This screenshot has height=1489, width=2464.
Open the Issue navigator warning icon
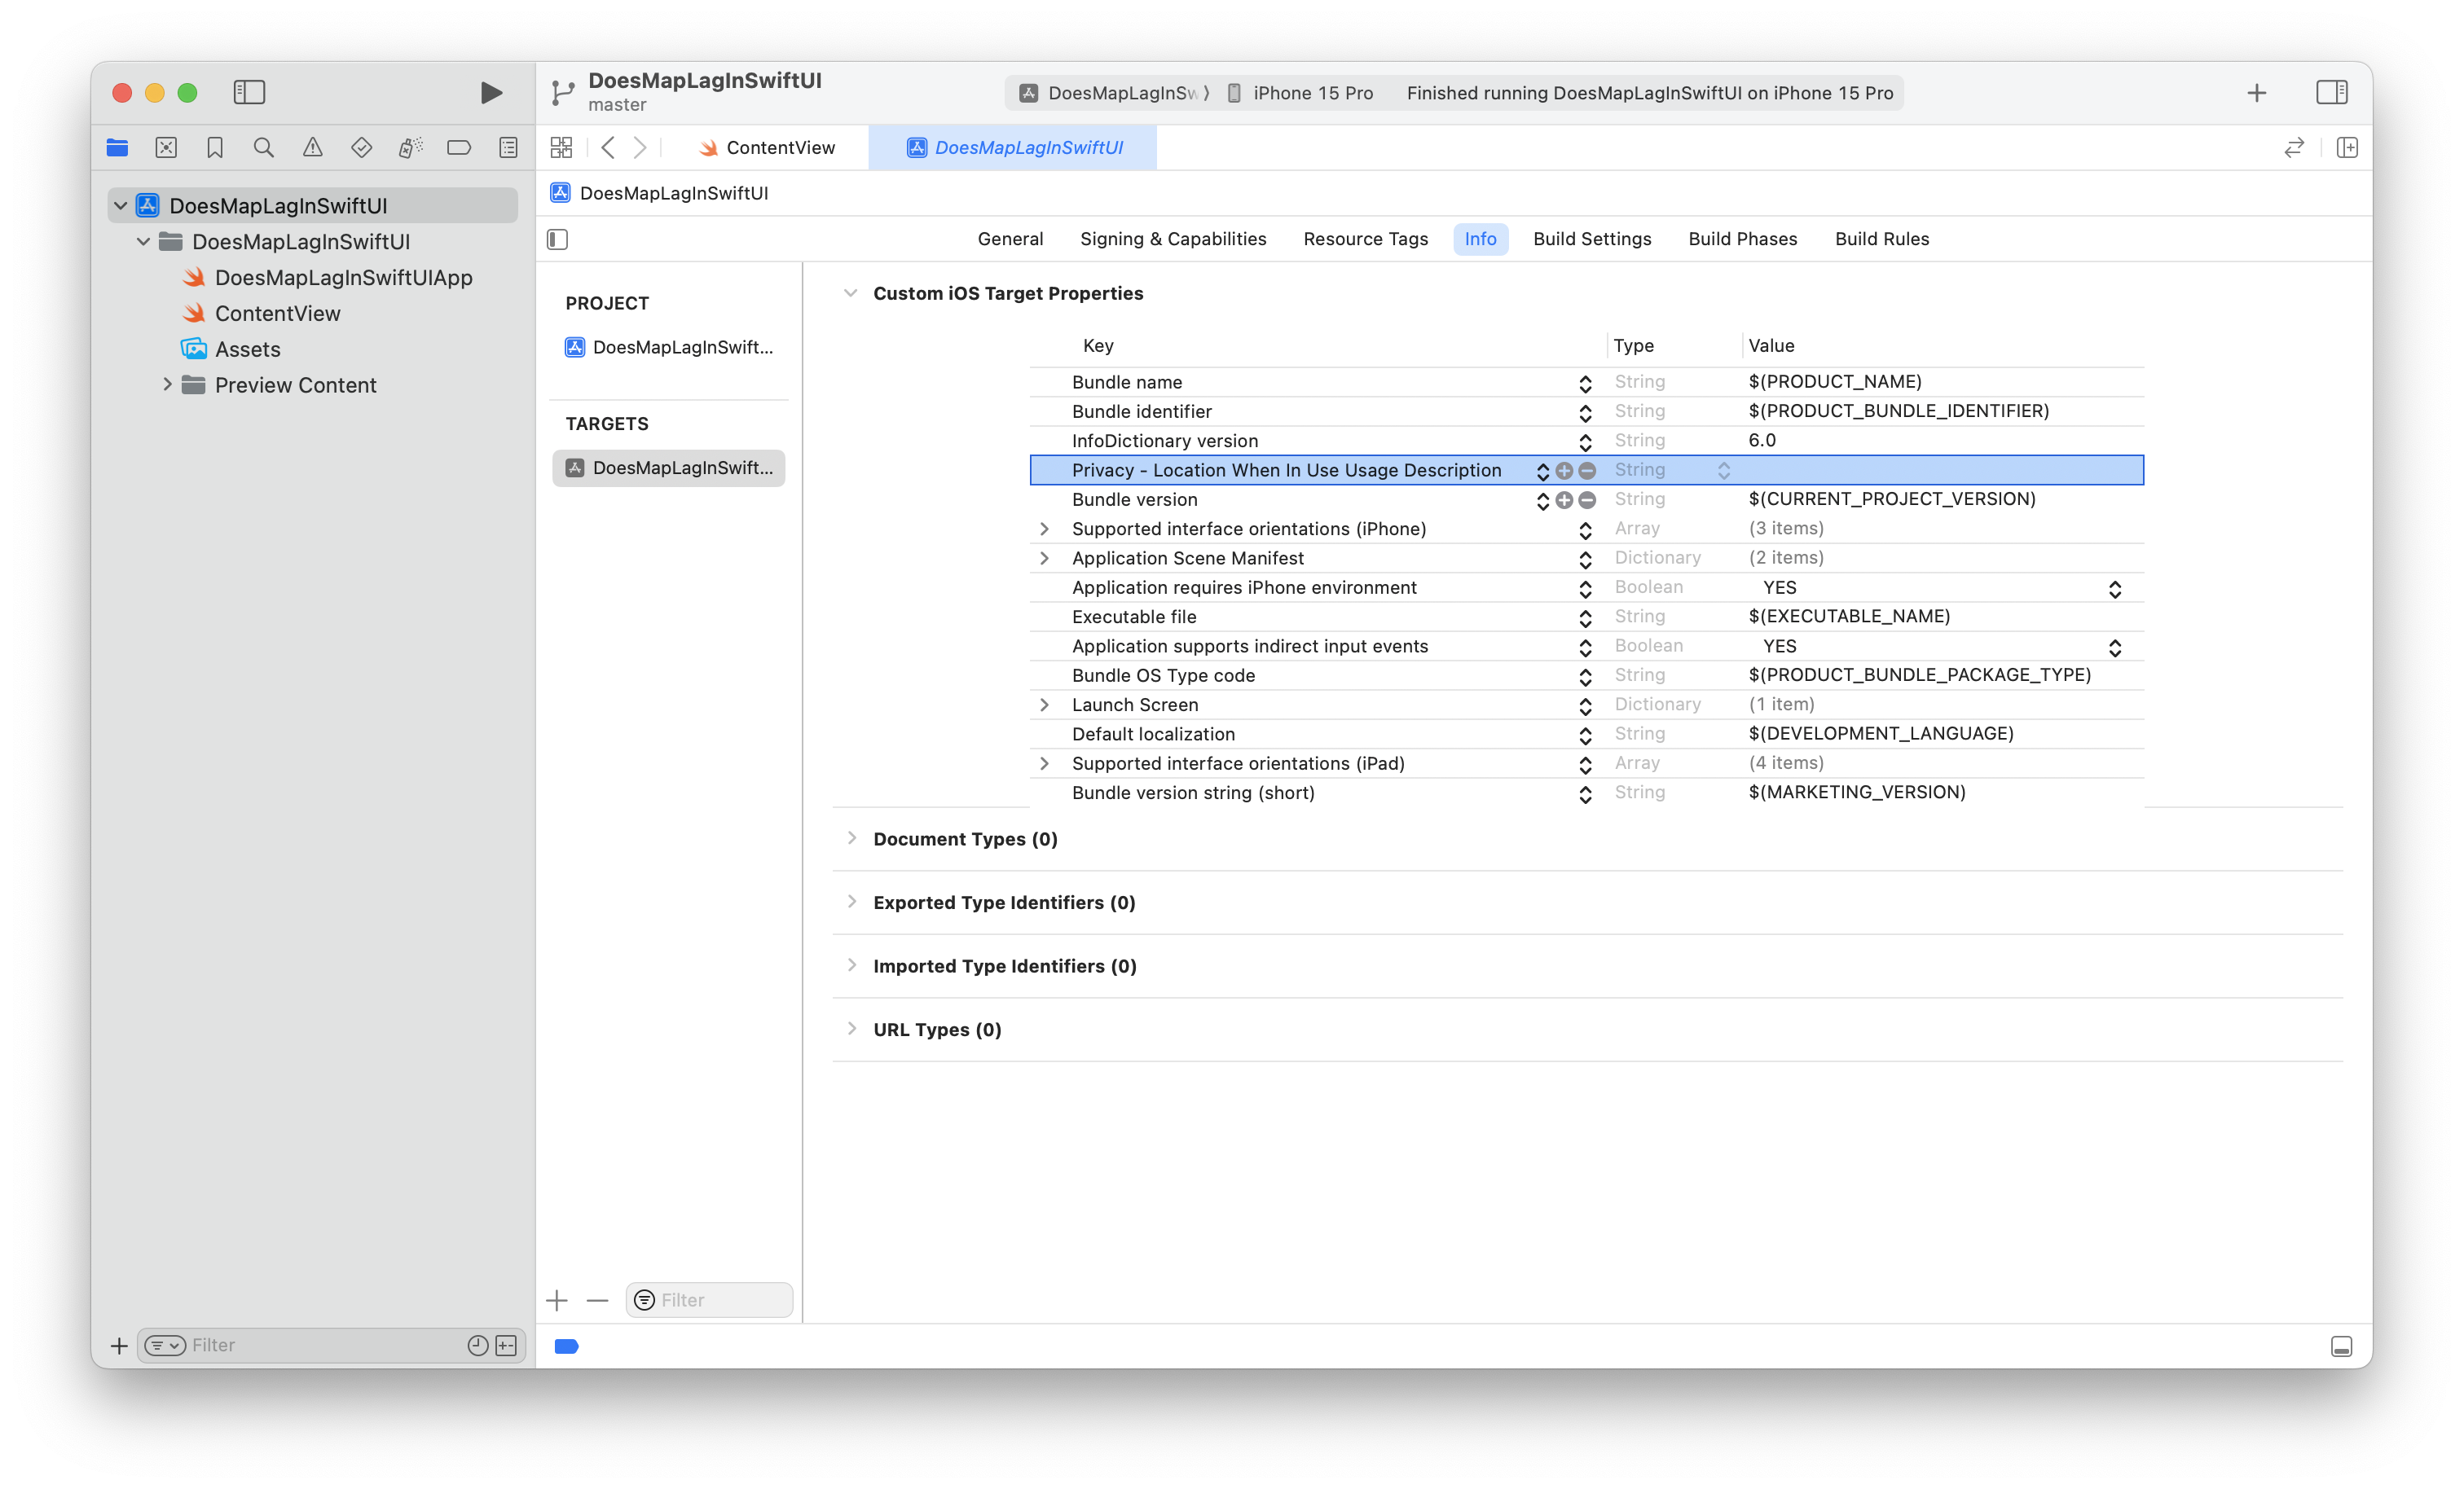point(312,148)
